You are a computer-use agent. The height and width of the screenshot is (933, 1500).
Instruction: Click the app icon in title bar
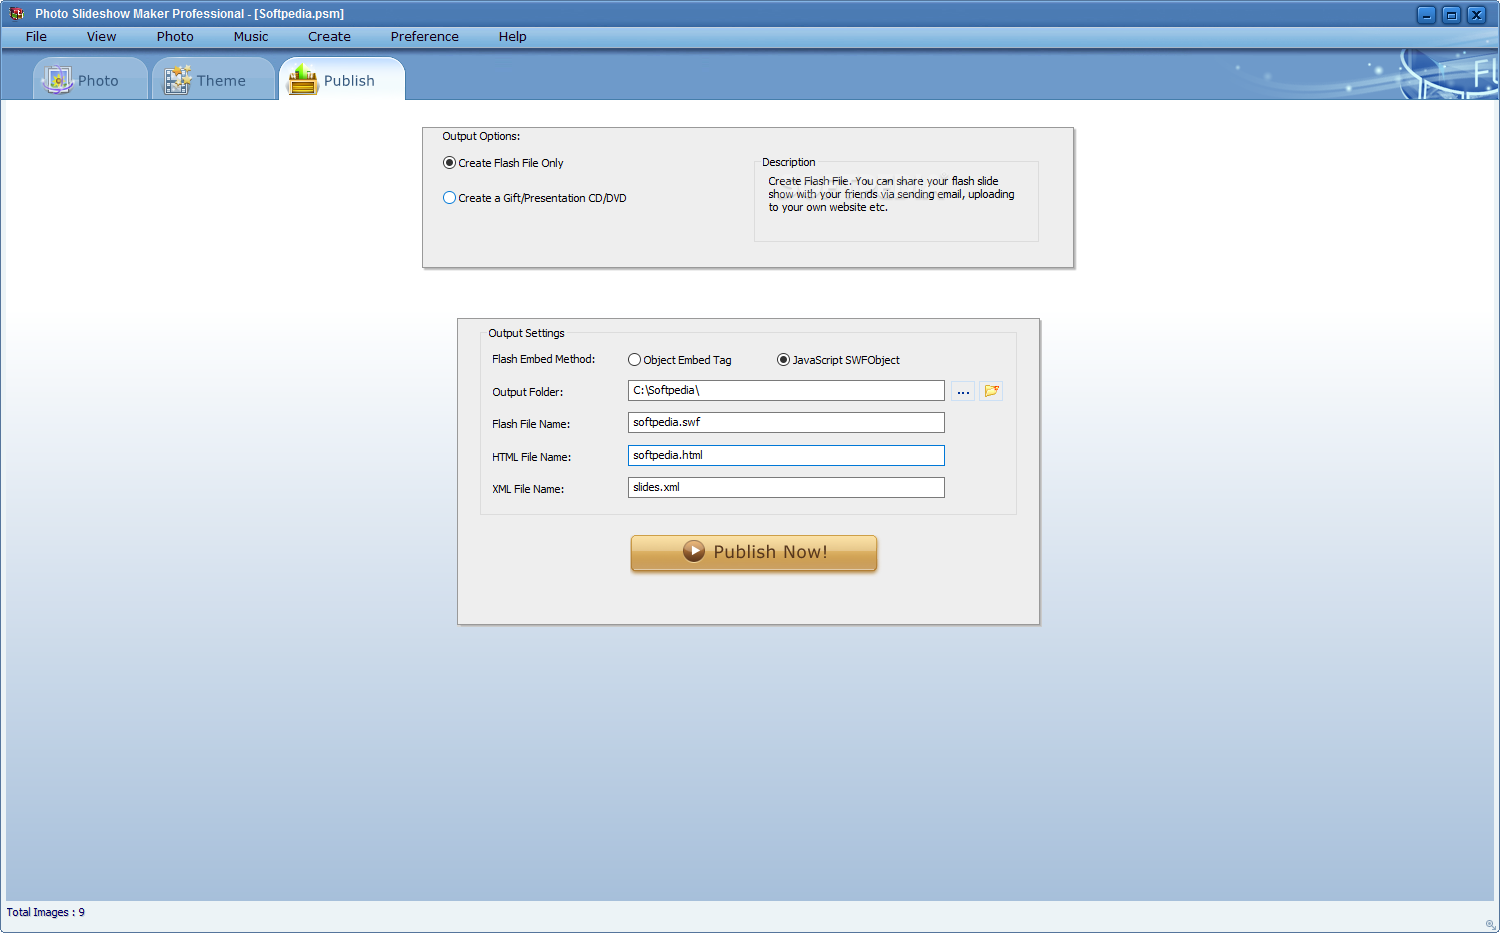pyautogui.click(x=16, y=14)
